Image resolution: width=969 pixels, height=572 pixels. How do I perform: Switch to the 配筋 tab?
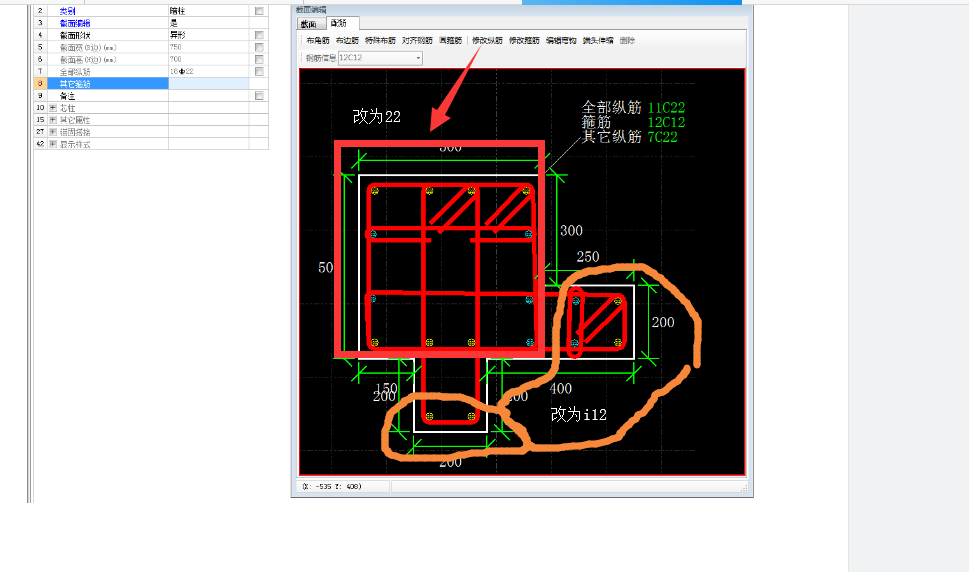[x=339, y=23]
